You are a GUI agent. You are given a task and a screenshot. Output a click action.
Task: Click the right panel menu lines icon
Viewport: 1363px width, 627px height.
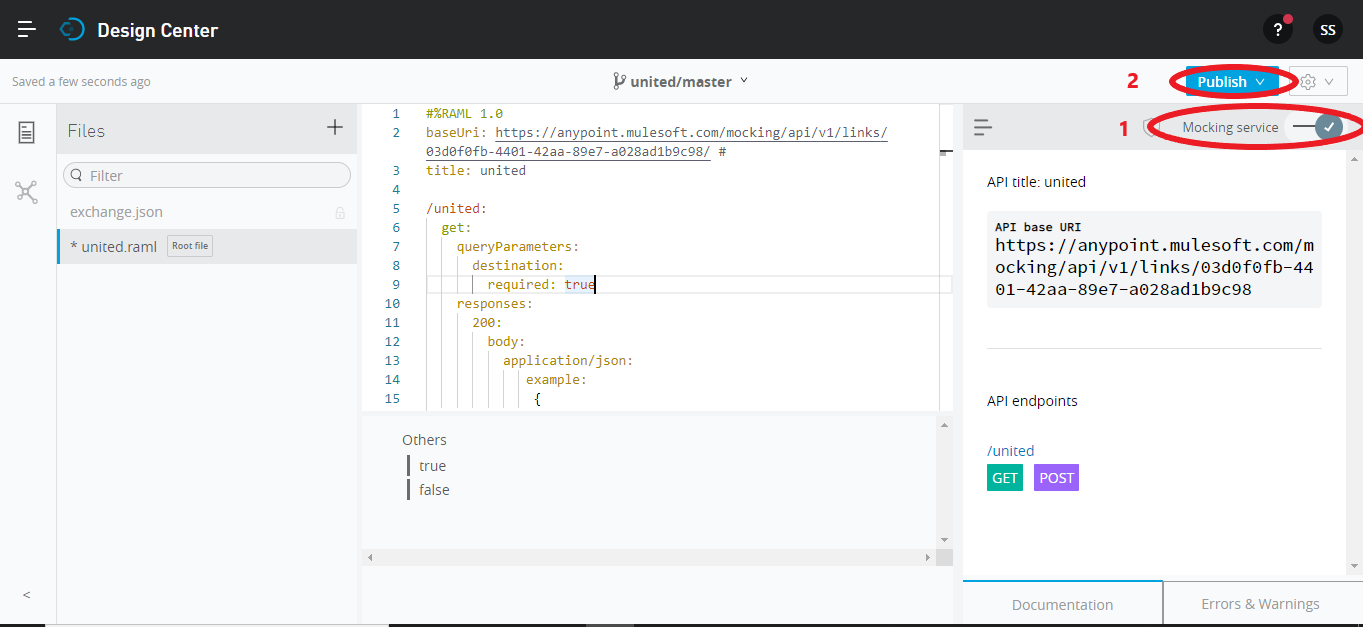[983, 127]
